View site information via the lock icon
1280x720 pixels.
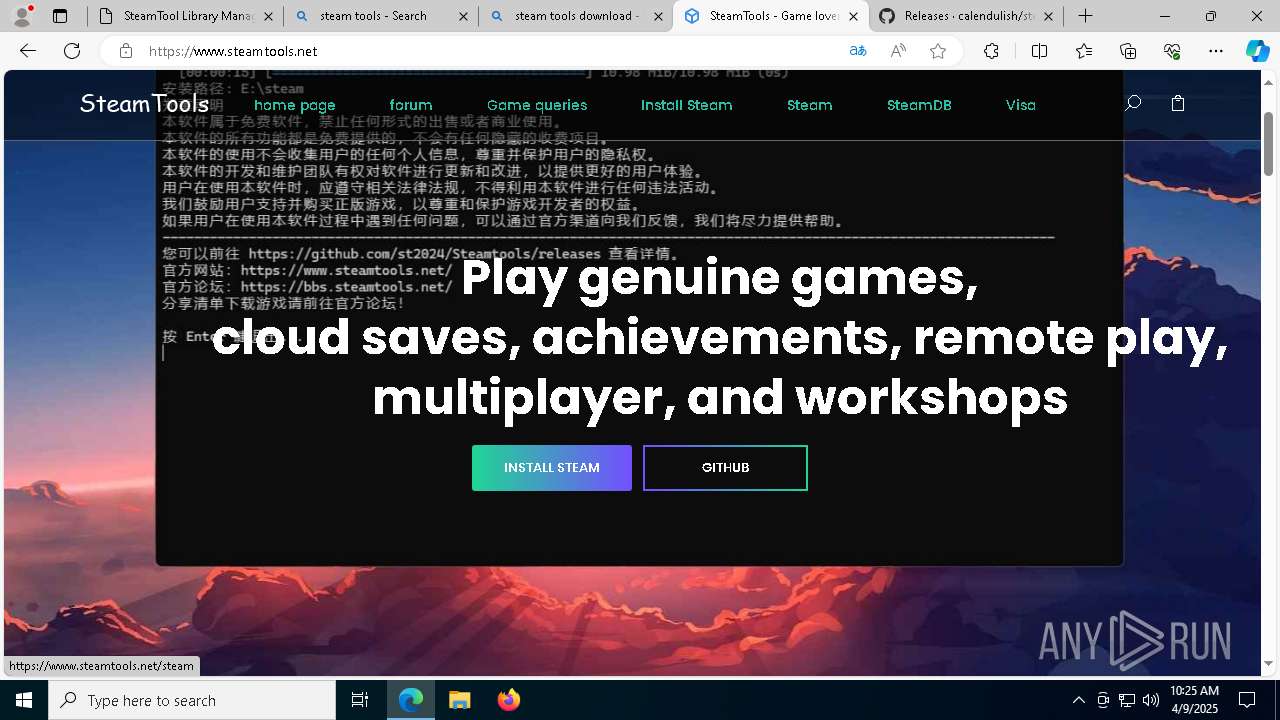point(126,51)
